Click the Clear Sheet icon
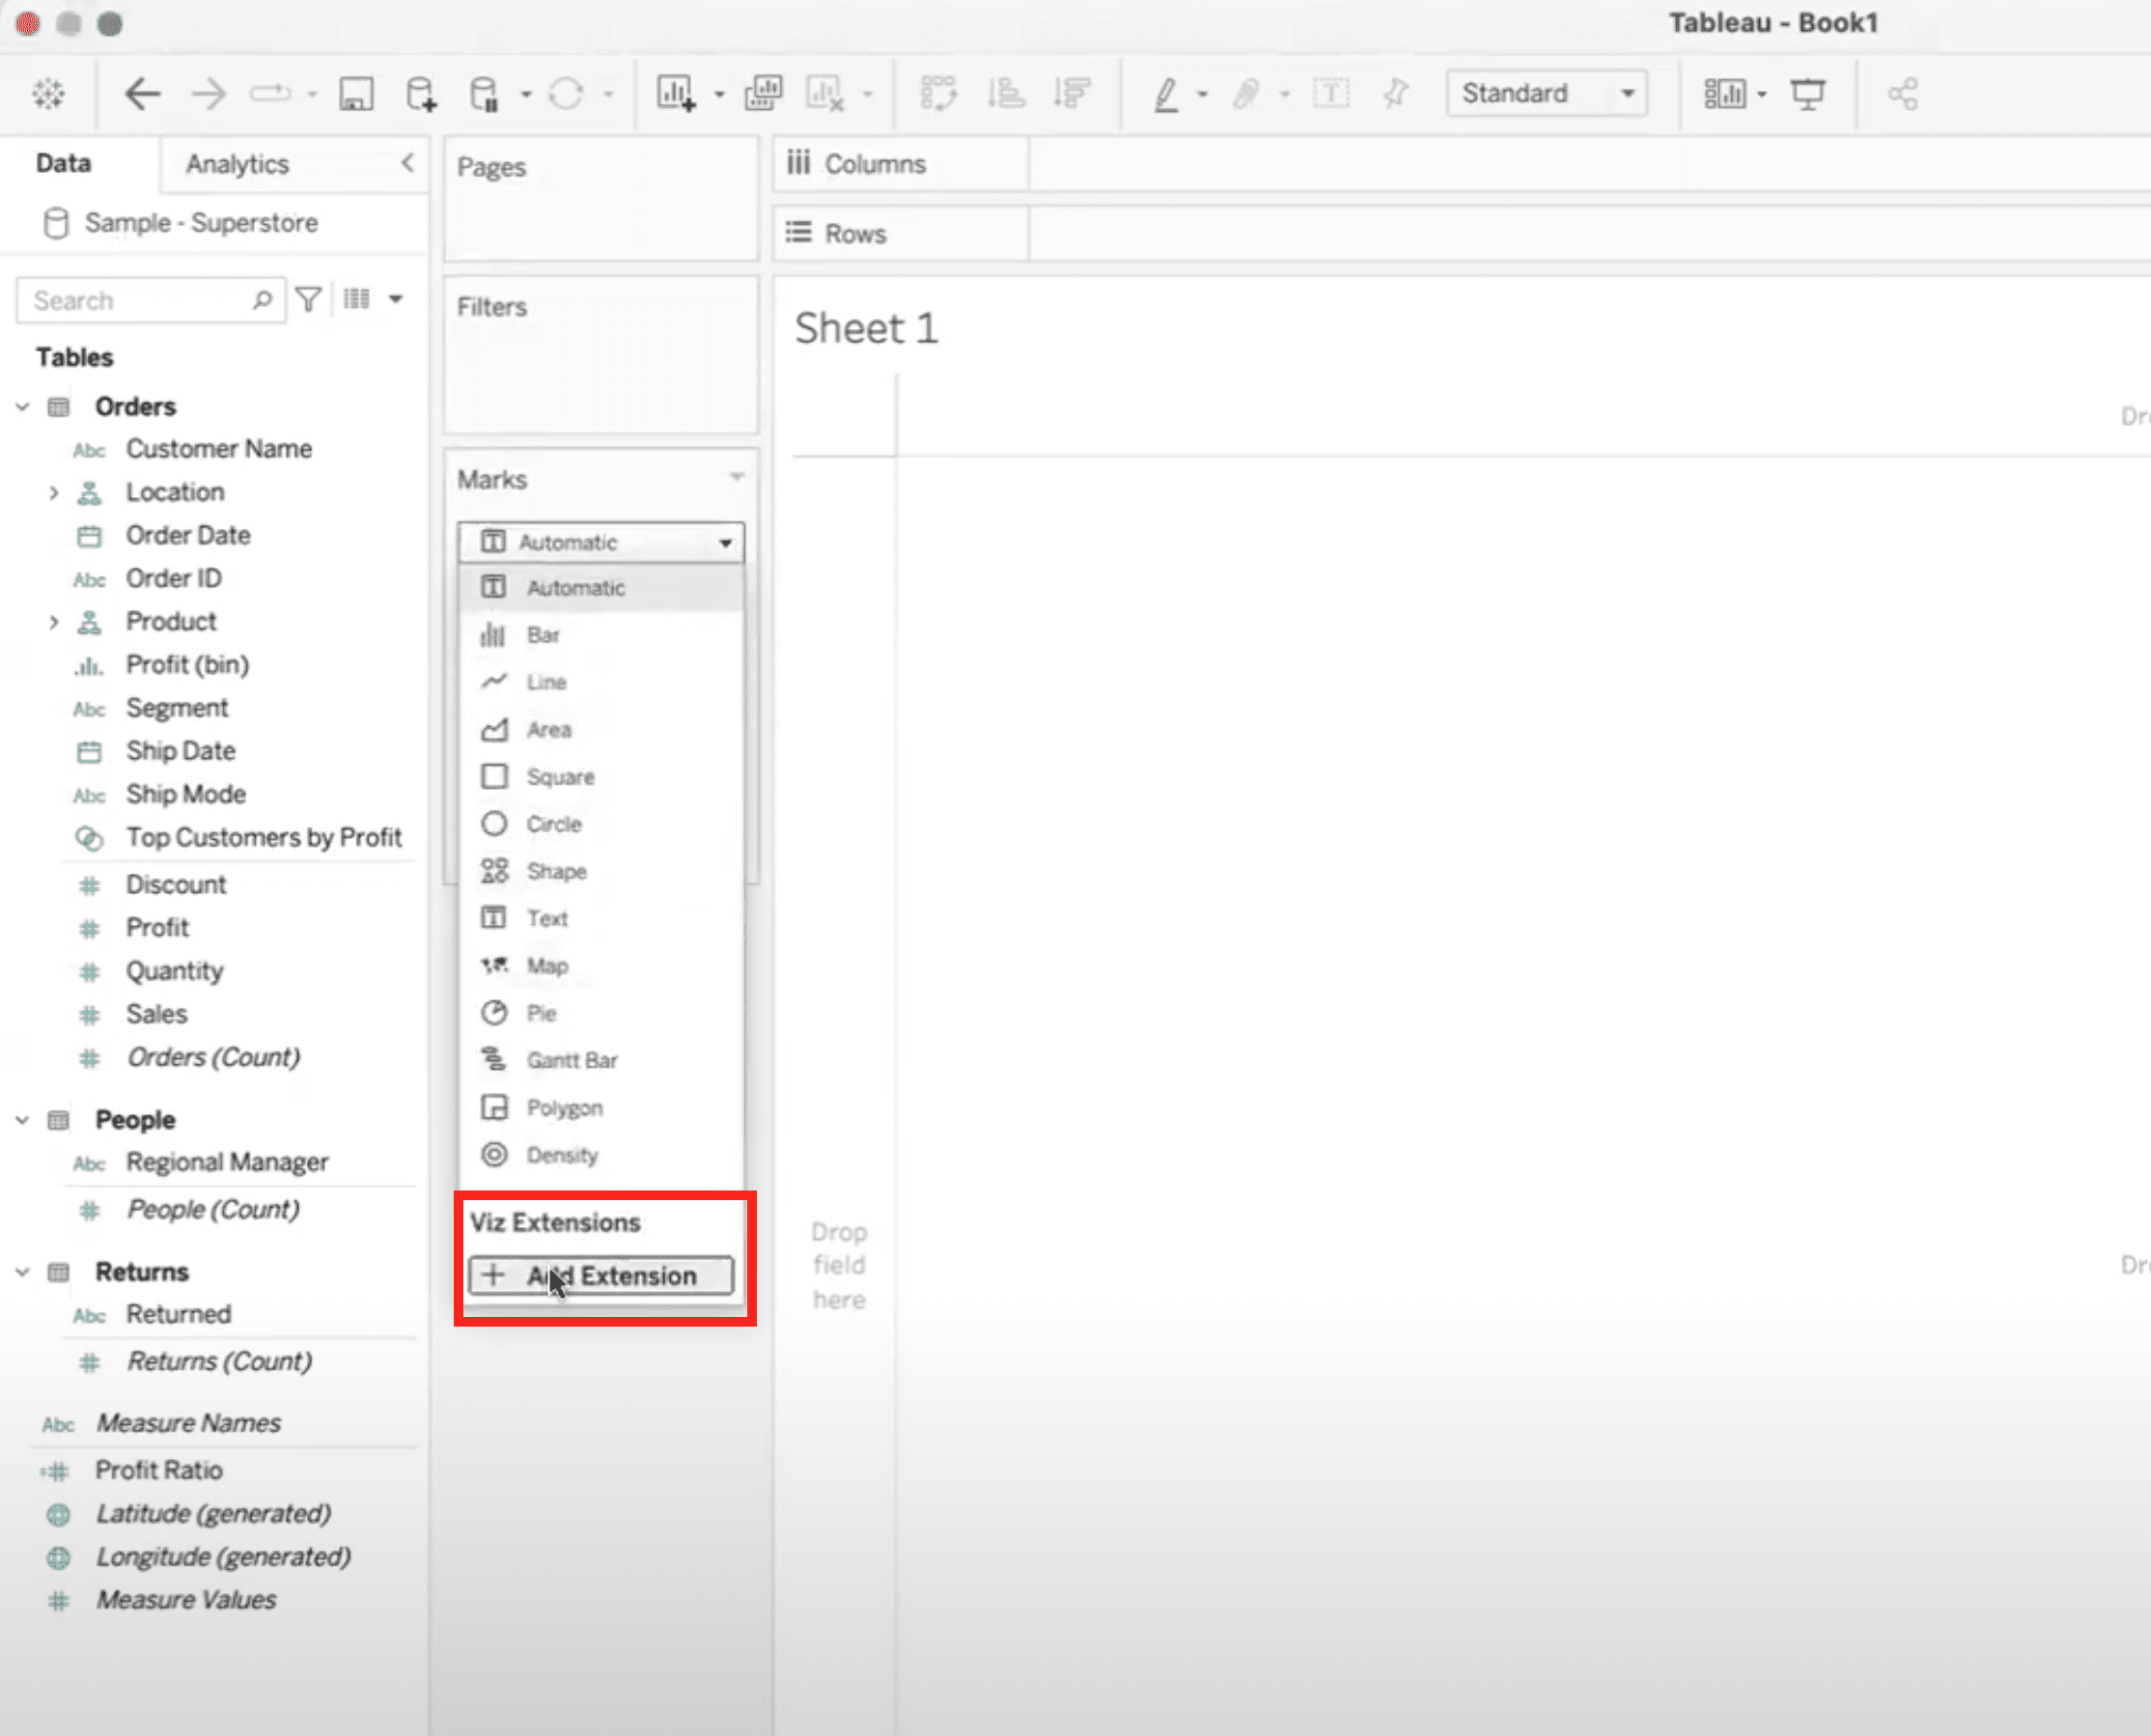 (x=826, y=94)
